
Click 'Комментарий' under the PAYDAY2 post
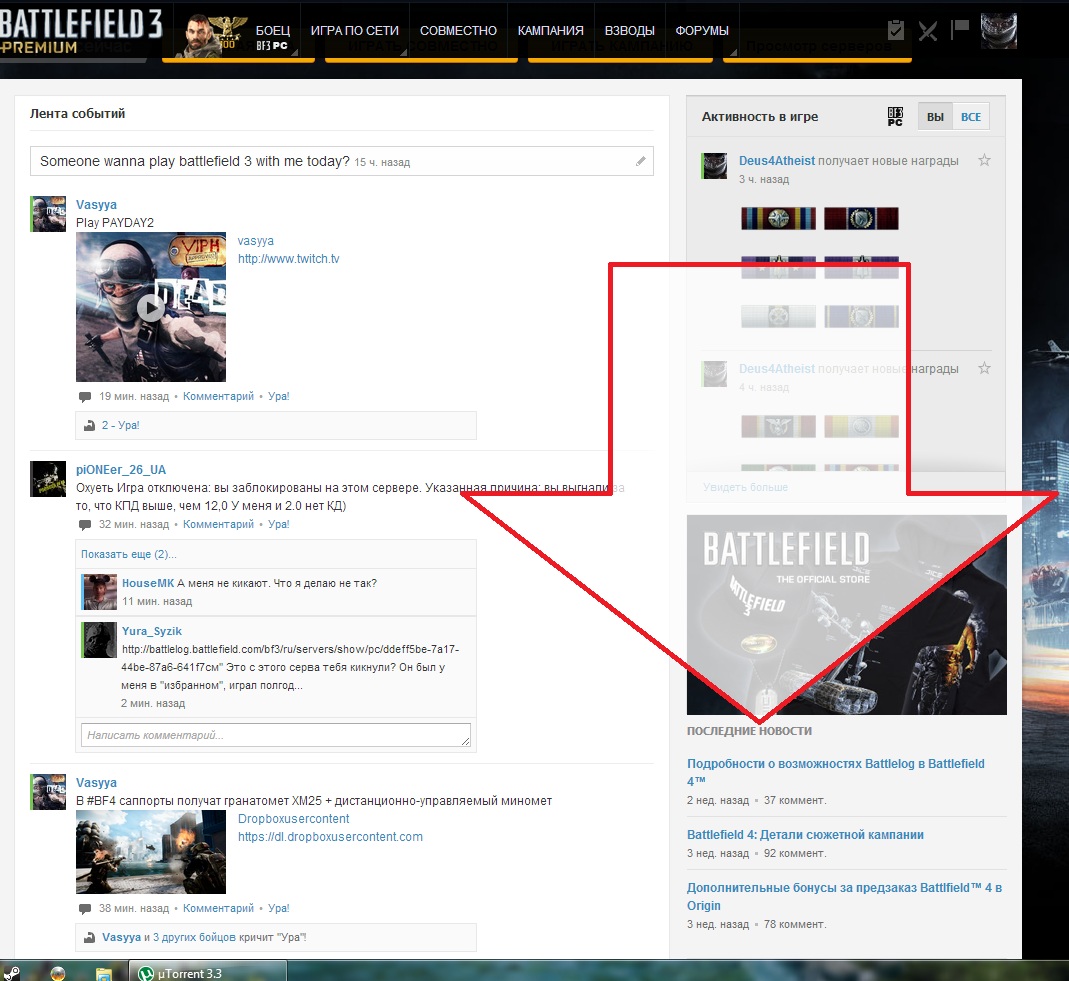coord(218,396)
